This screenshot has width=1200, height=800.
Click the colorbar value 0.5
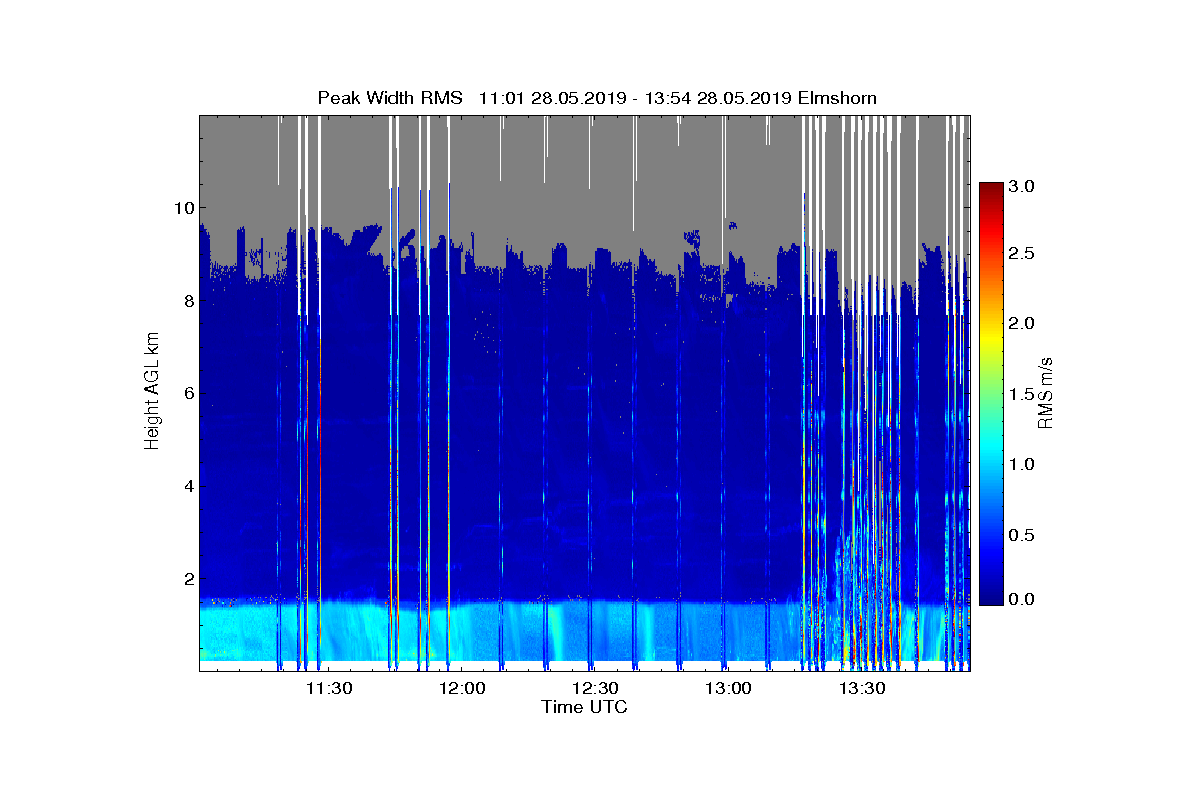click(x=1021, y=535)
